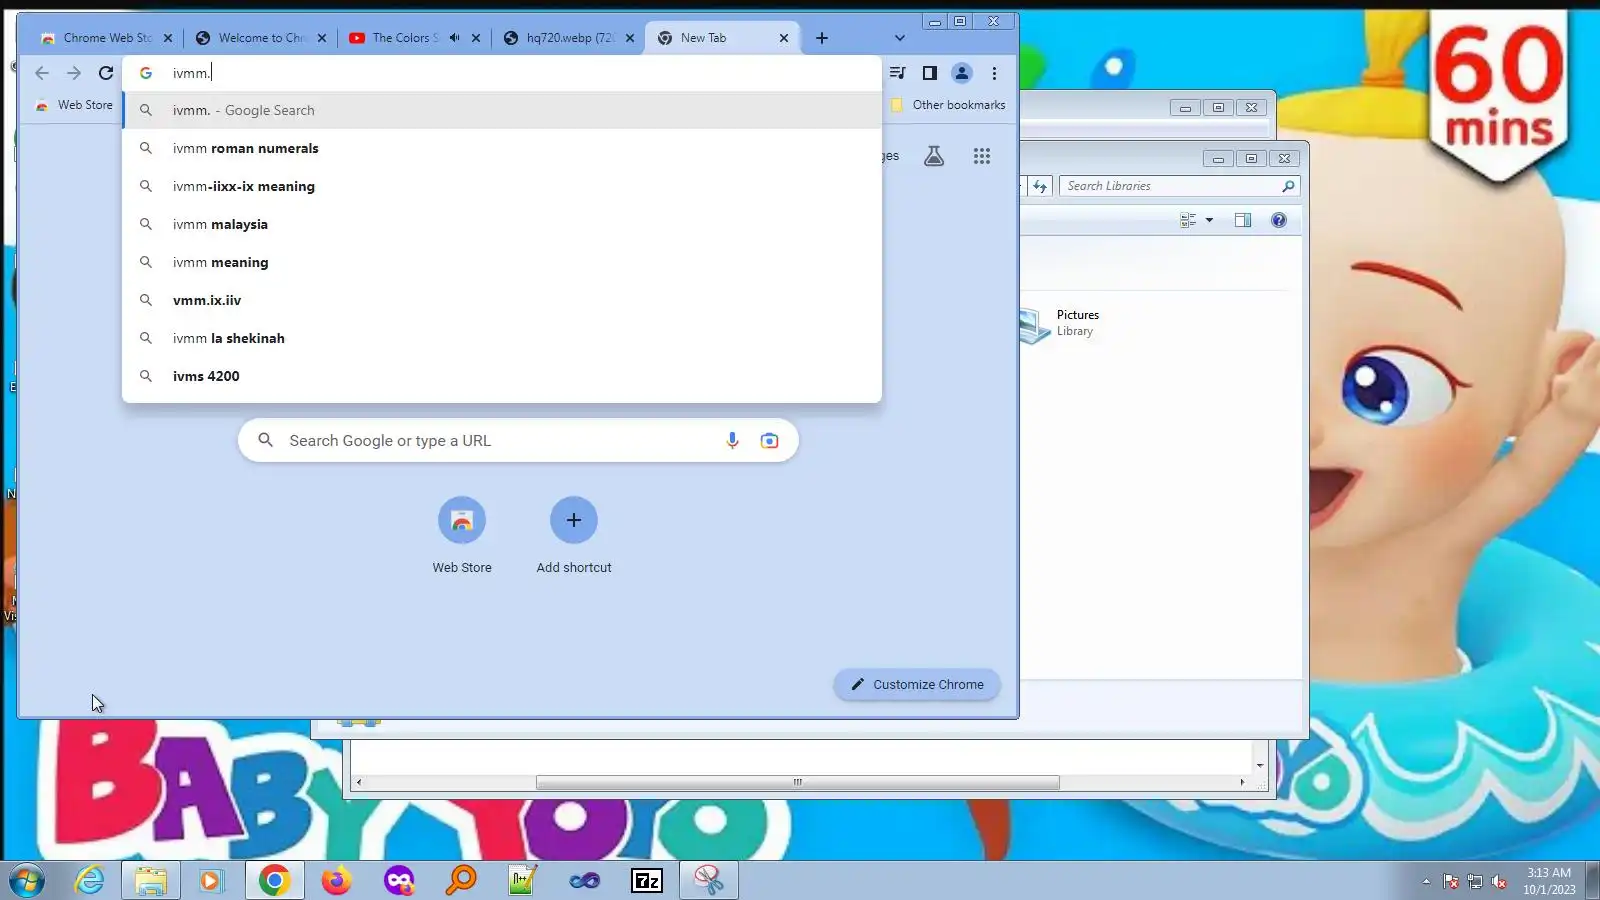Open Chrome's side panel

(929, 73)
